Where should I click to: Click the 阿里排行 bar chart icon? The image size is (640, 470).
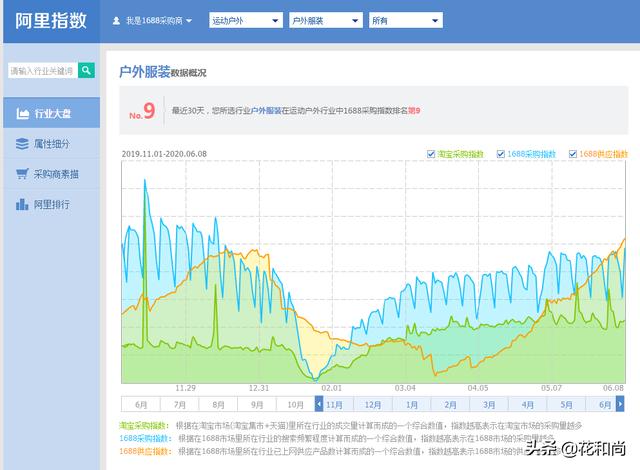tap(22, 204)
